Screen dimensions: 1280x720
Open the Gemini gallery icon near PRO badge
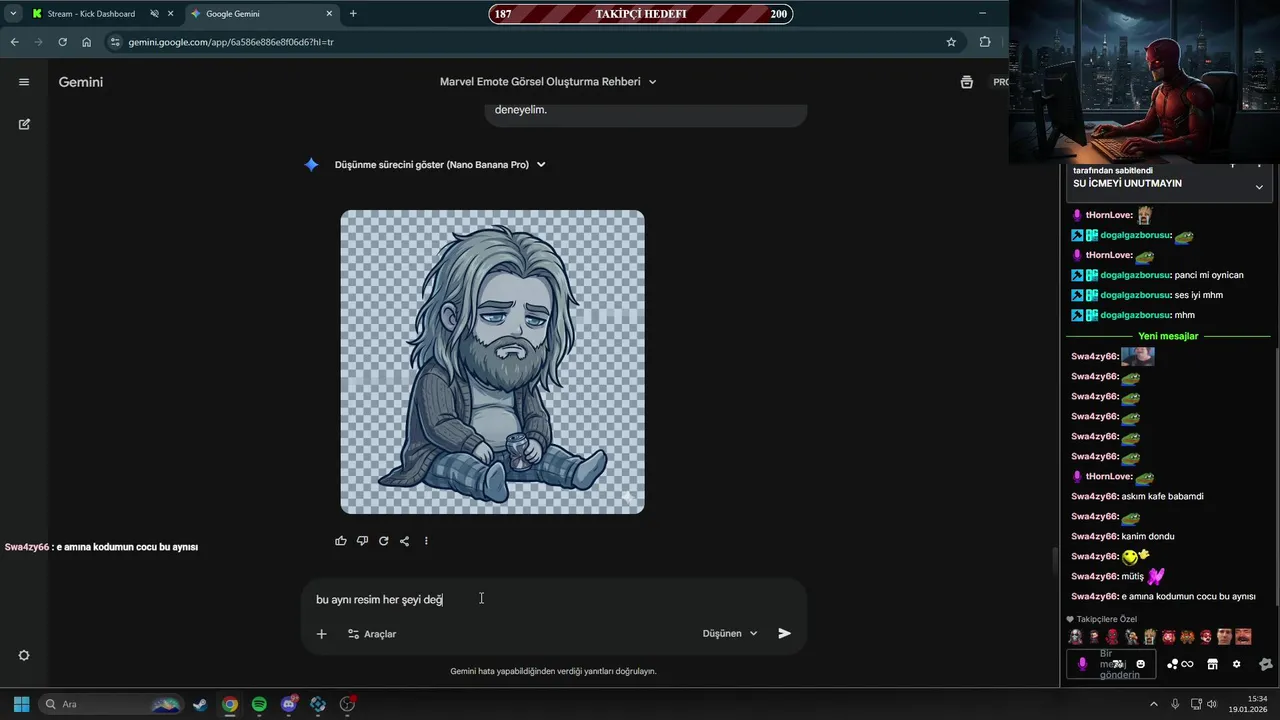click(966, 82)
